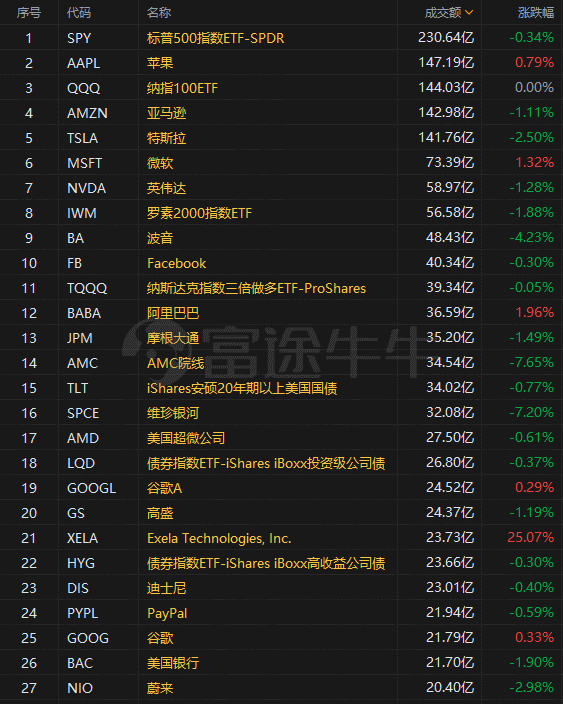Open 微软 MSFT stock entry
The width and height of the screenshot is (563, 704).
(282, 163)
